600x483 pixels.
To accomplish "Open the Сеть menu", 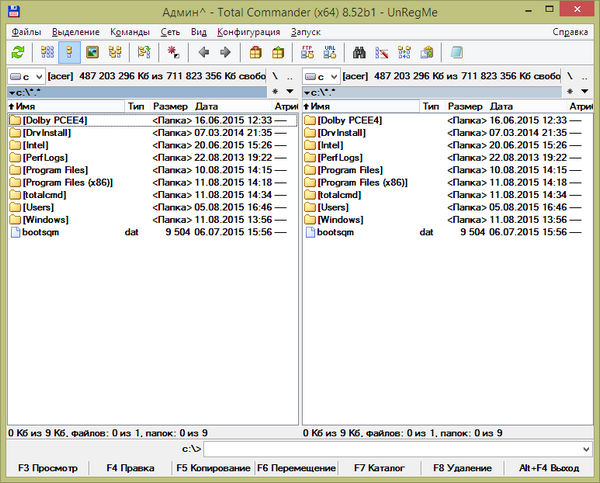I will pos(170,32).
